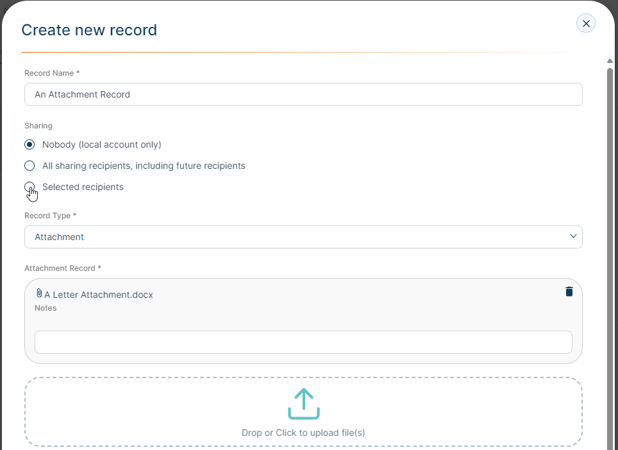Click the All sharing recipients label text
Image resolution: width=618 pixels, height=450 pixels.
point(143,166)
